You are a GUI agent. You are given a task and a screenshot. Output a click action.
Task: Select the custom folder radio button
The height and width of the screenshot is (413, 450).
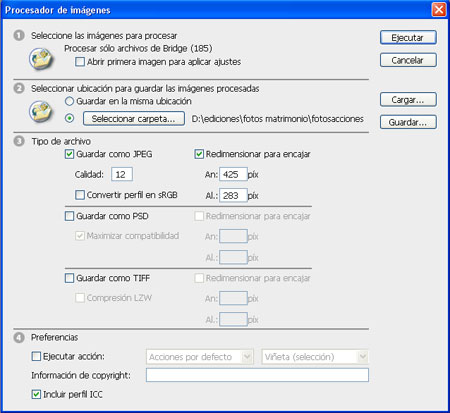click(69, 118)
